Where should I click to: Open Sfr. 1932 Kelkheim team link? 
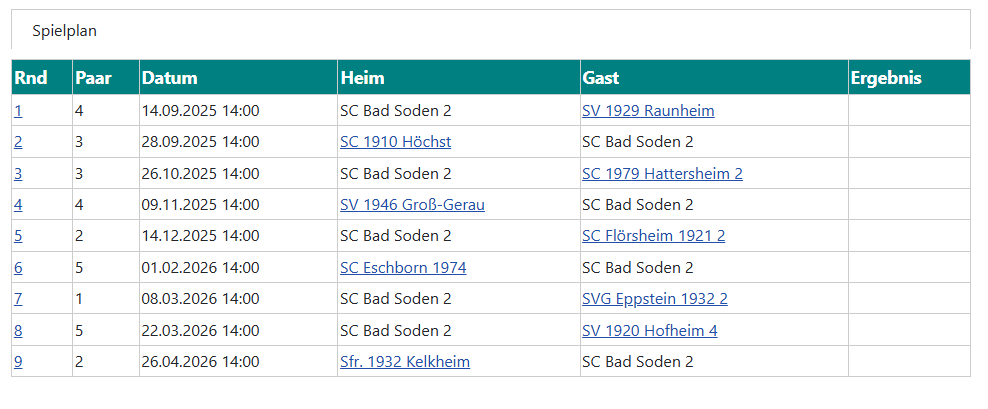tap(405, 362)
